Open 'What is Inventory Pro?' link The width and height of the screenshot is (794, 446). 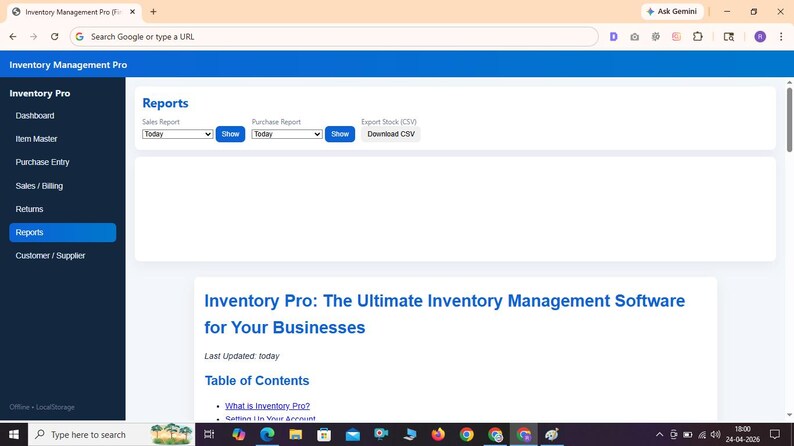[267, 406]
